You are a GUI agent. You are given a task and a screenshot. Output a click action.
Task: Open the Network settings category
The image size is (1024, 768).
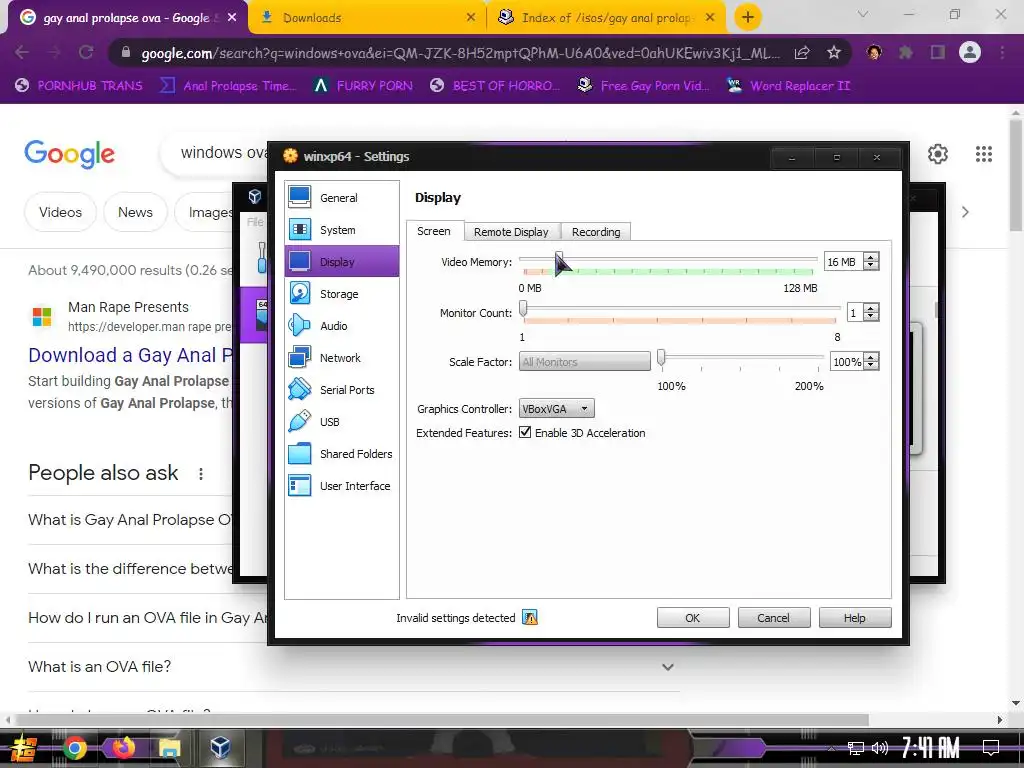342,358
